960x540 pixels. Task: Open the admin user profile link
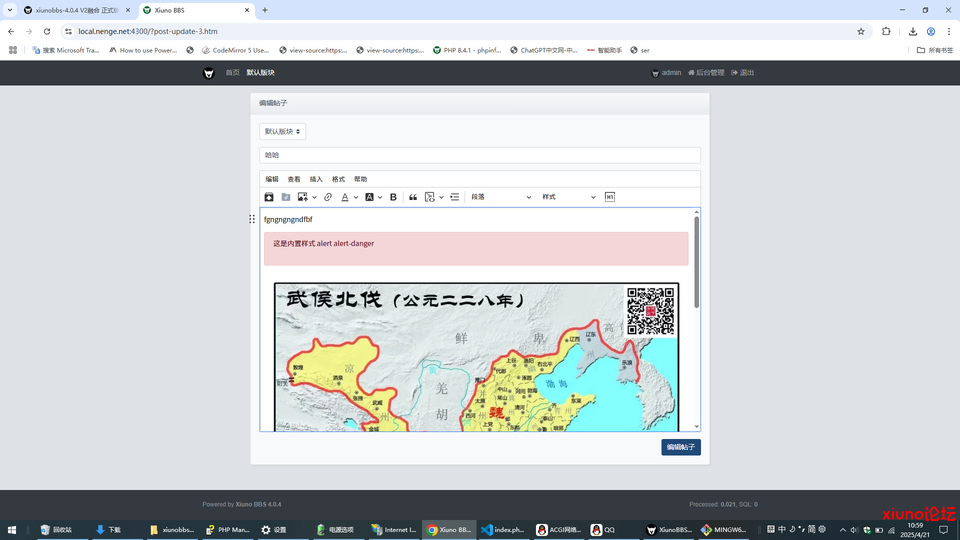pyautogui.click(x=666, y=72)
